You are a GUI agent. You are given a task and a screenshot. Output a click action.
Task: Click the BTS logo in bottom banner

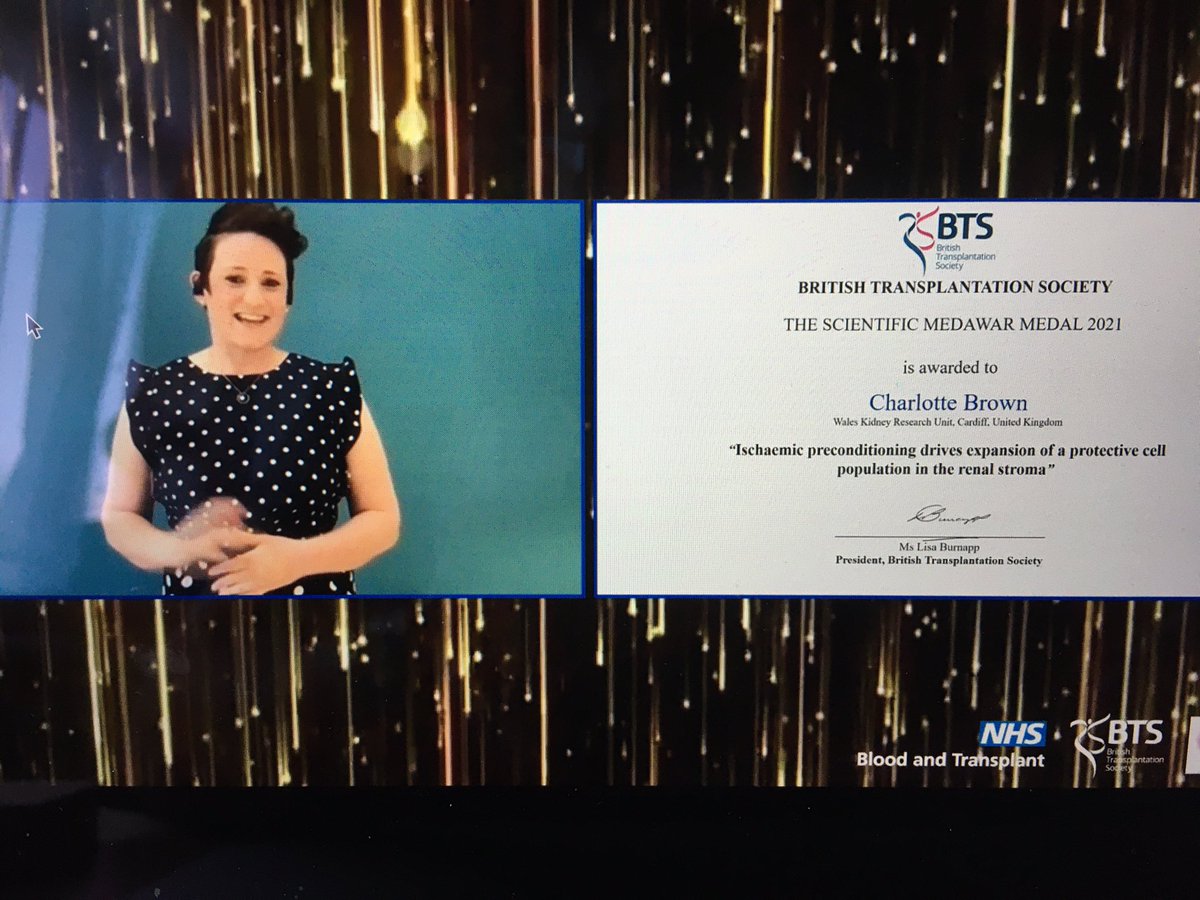click(x=1118, y=746)
